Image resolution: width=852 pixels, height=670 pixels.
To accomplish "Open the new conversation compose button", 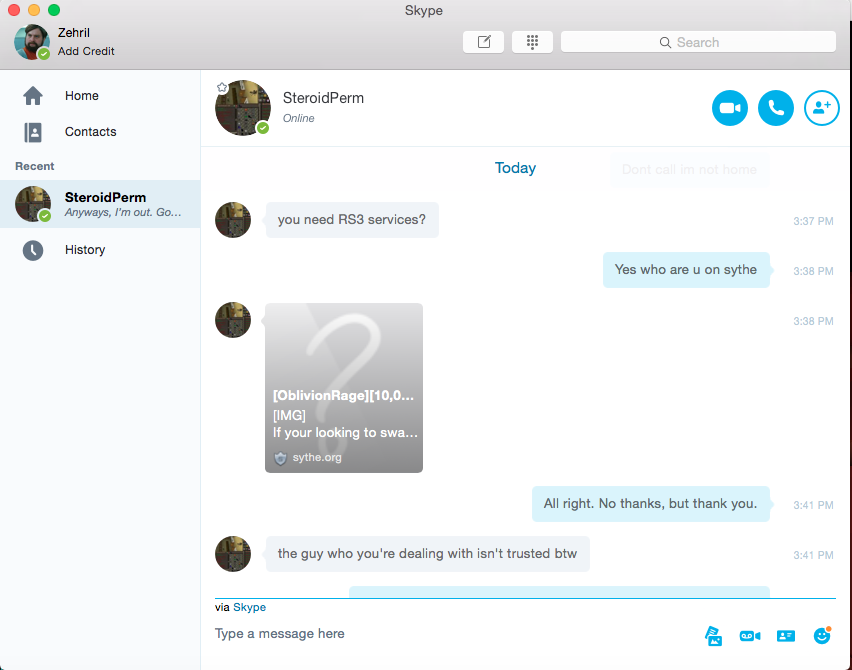I will (484, 42).
